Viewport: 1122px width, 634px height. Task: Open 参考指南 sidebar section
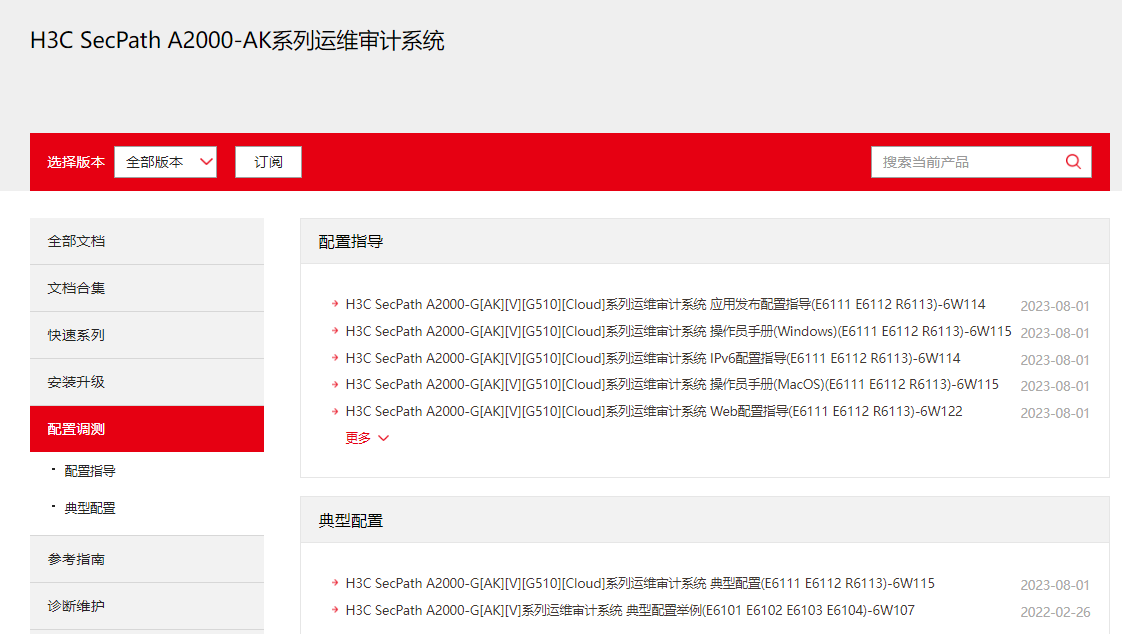[147, 559]
